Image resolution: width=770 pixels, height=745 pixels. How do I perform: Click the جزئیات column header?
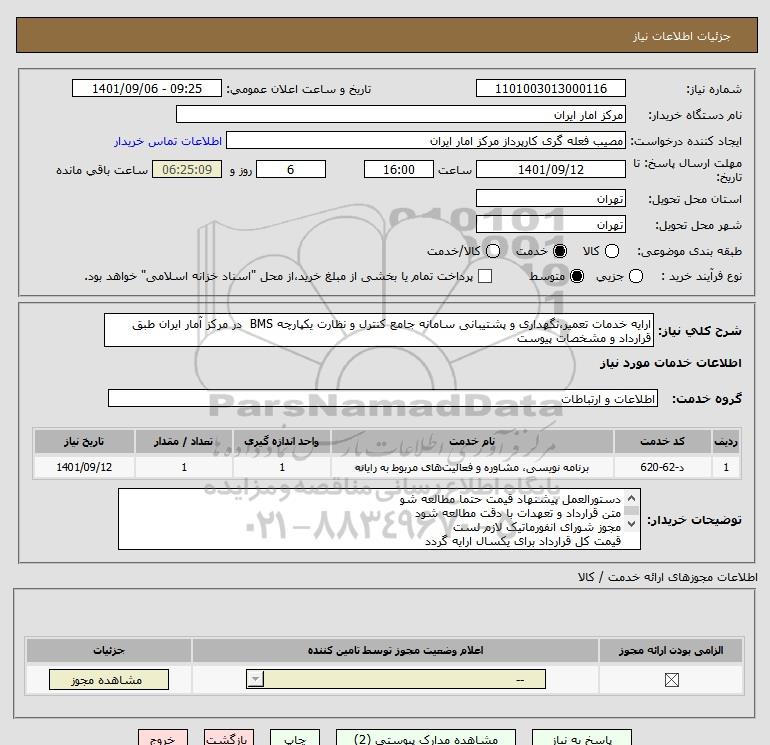click(x=109, y=650)
